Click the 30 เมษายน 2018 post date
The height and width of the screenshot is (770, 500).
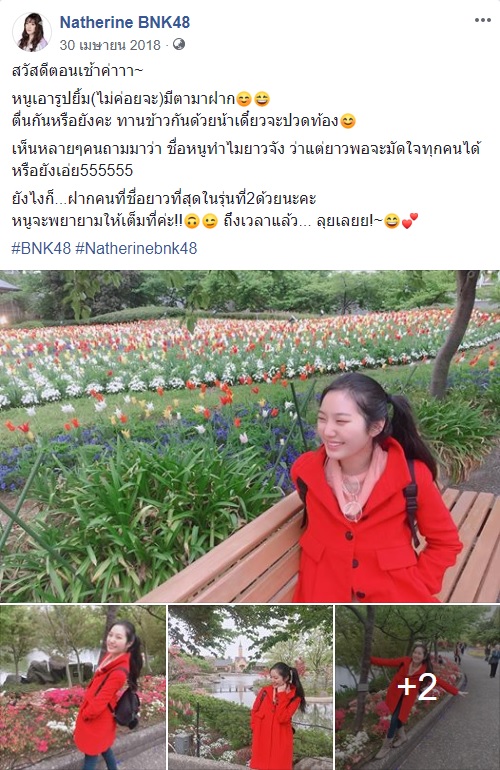click(x=110, y=45)
